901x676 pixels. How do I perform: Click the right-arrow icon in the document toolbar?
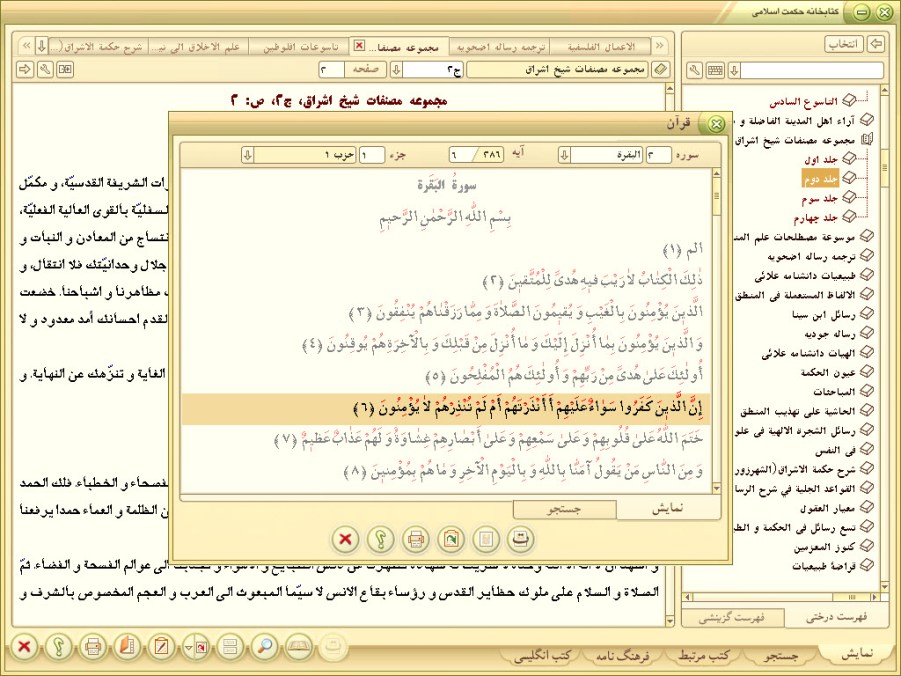[25, 70]
